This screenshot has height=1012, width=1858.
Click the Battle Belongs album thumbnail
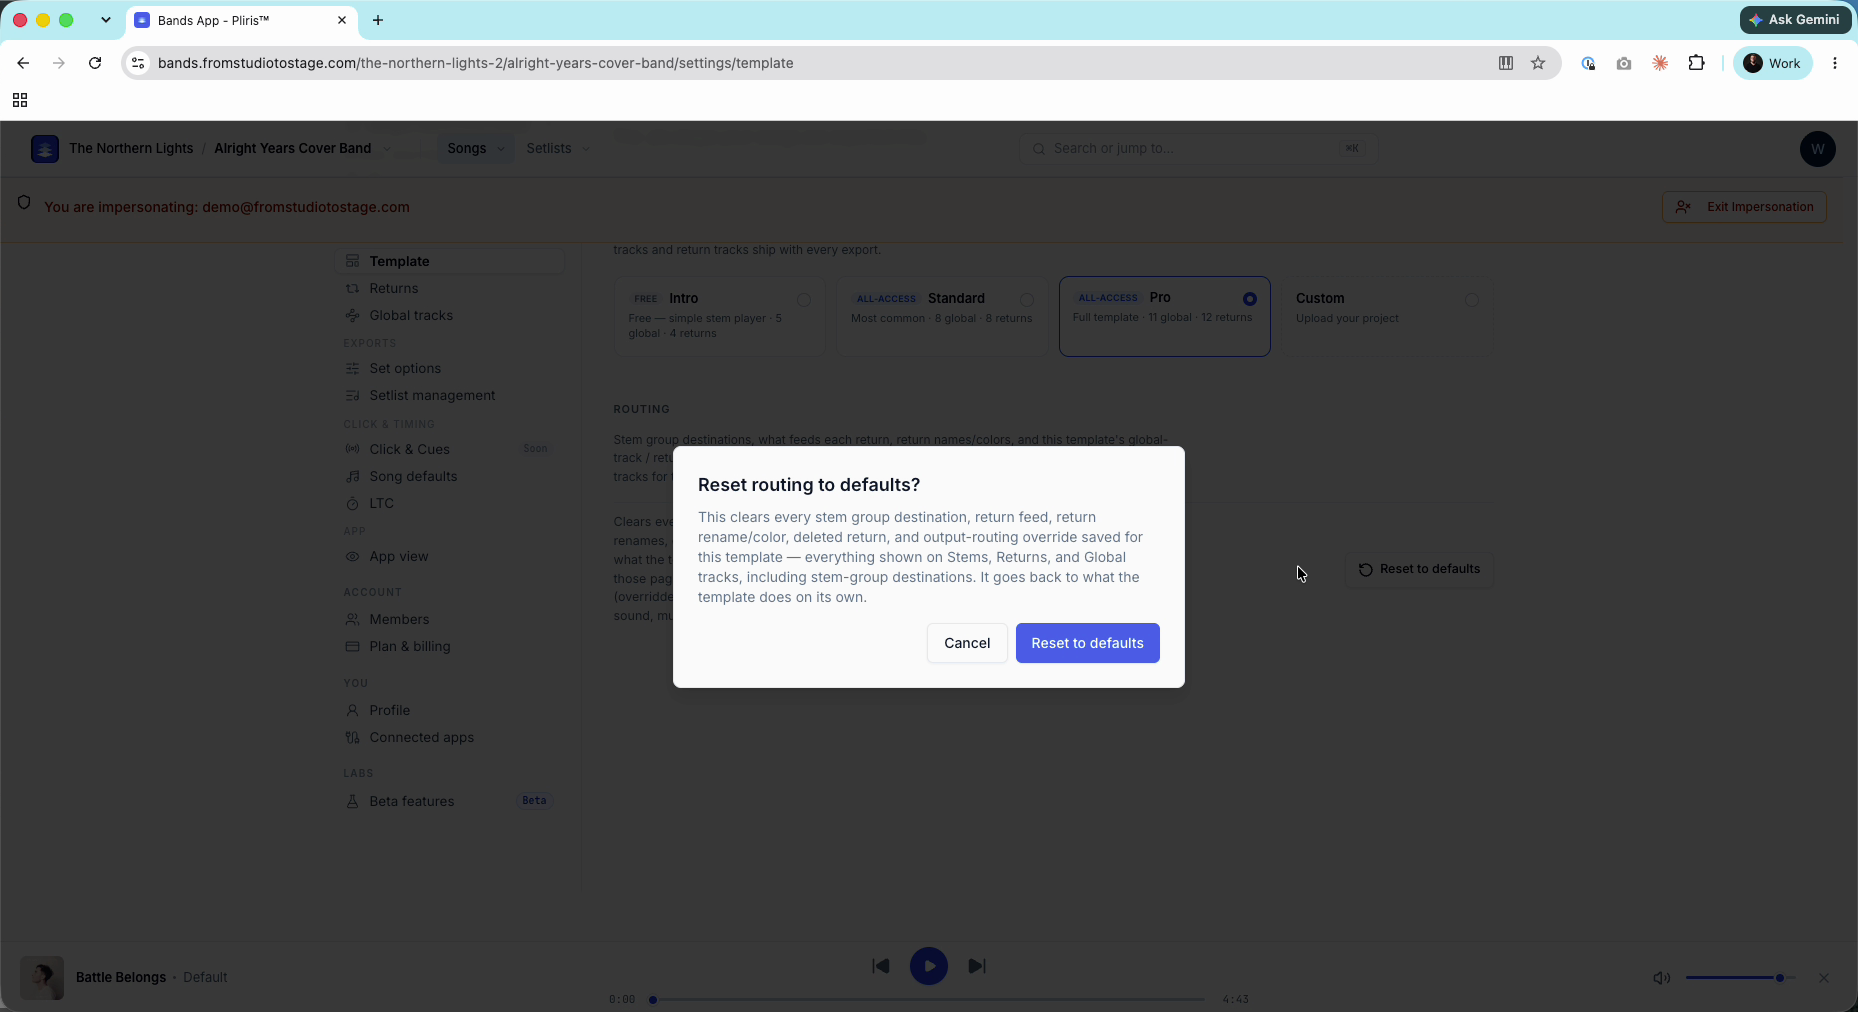click(x=42, y=978)
